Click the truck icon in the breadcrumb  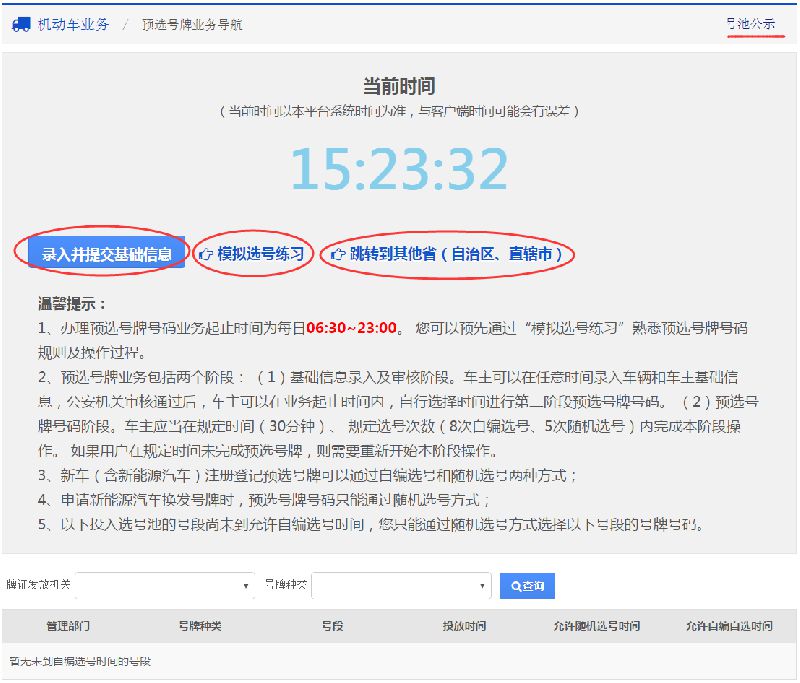[x=21, y=24]
